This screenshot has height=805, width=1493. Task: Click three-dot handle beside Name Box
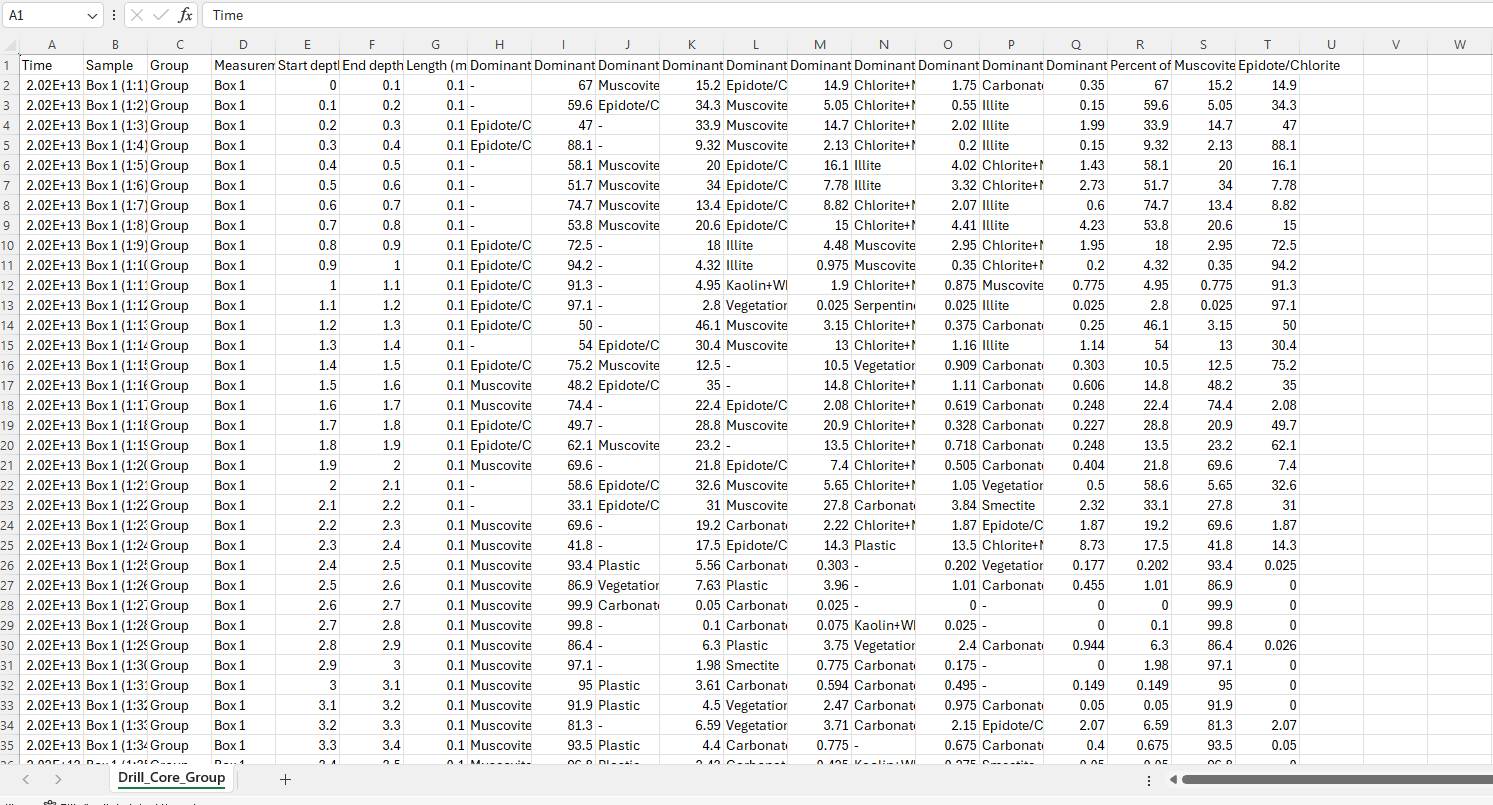tap(114, 15)
